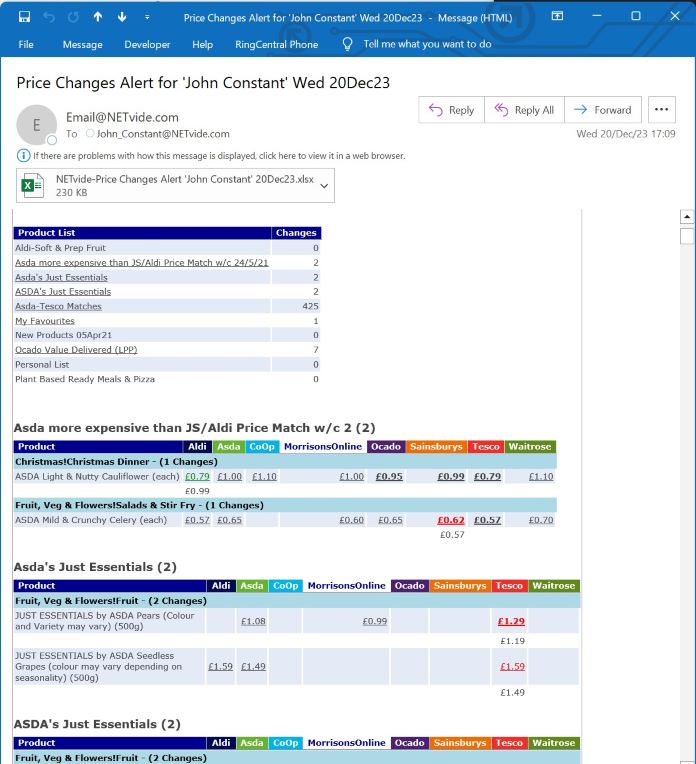Click the Ocado £0.95 cauliflower price
Screen dimensions: 696x764
pyautogui.click(x=389, y=477)
